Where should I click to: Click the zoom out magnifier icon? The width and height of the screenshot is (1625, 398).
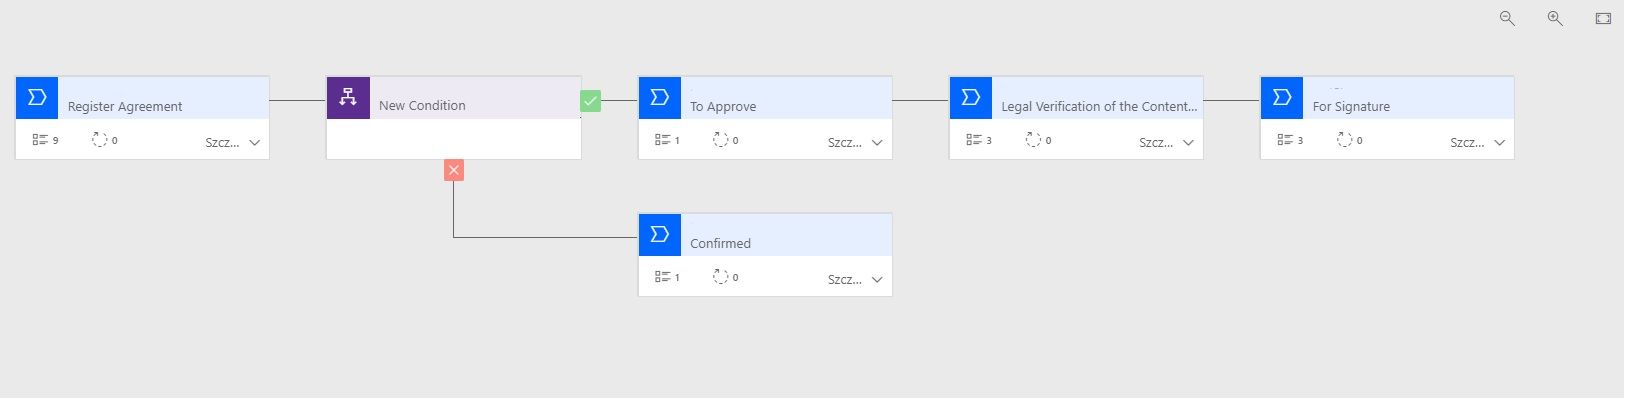(x=1507, y=19)
